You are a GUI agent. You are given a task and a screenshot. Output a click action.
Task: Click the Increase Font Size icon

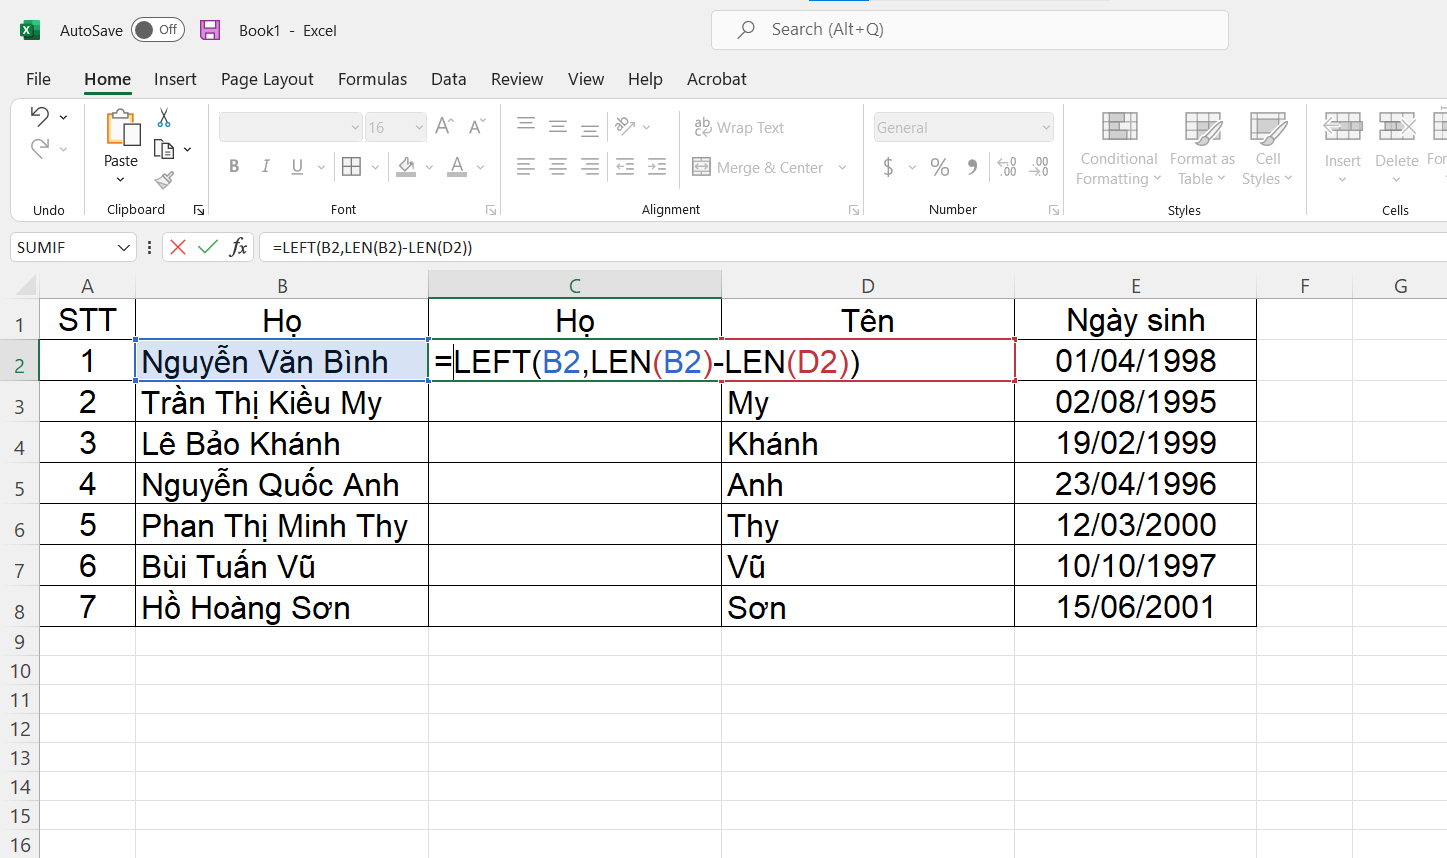click(445, 126)
